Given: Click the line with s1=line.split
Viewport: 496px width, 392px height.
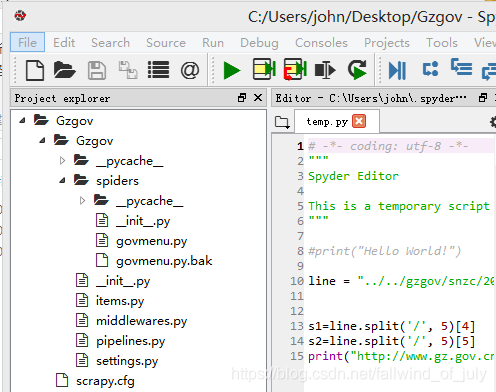Looking at the screenshot, I should click(x=391, y=326).
